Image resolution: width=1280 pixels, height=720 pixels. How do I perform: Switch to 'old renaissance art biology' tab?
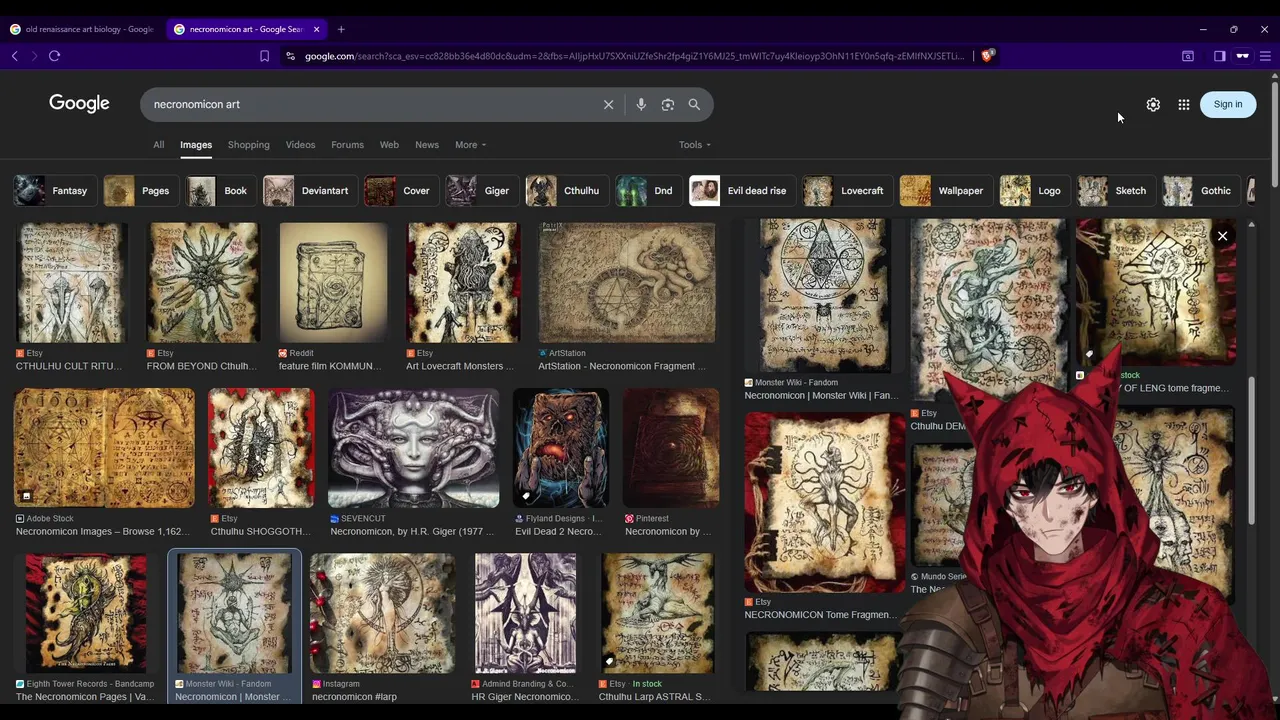[x=83, y=29]
